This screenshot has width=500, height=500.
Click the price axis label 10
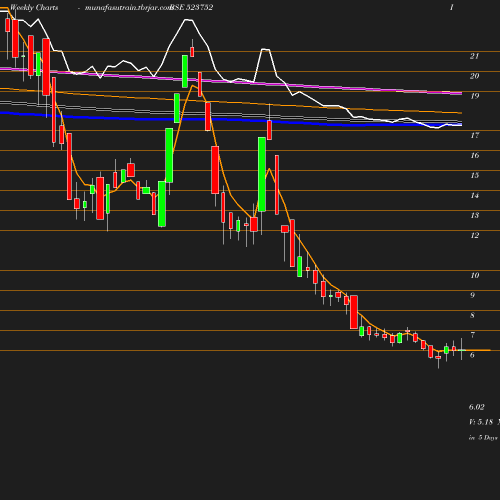coord(475,275)
